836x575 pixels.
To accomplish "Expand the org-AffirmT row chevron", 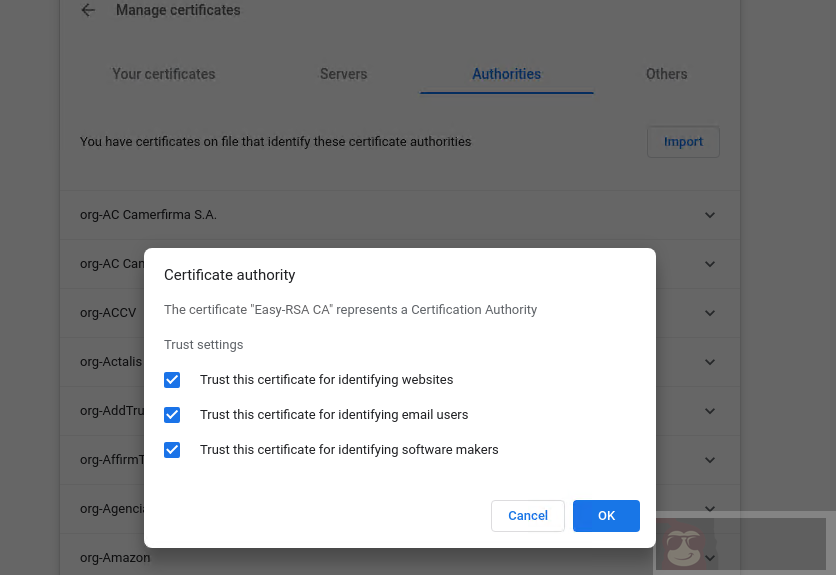I will coord(710,460).
